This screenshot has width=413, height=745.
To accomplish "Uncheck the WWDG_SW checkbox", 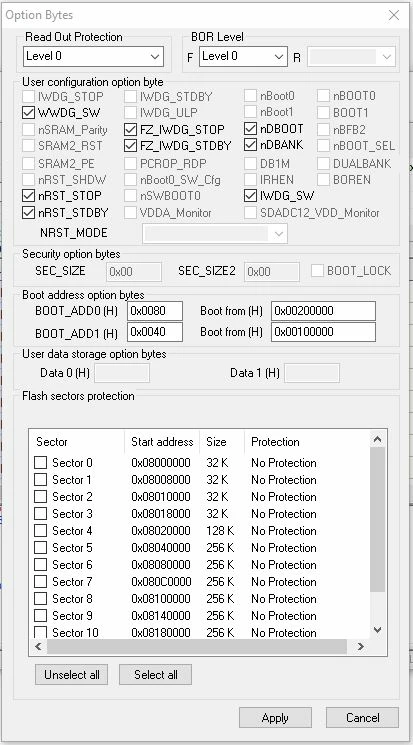I will [29, 113].
